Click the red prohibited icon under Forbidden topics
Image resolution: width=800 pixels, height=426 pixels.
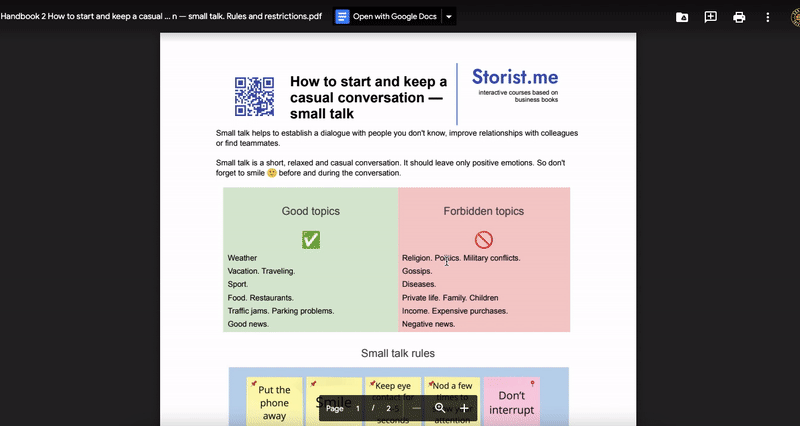point(484,240)
